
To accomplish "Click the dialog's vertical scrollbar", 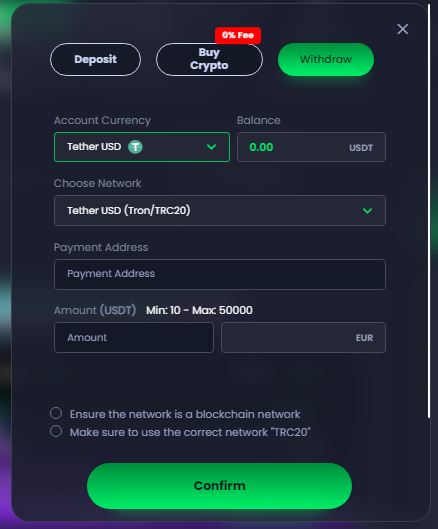I will point(429,211).
